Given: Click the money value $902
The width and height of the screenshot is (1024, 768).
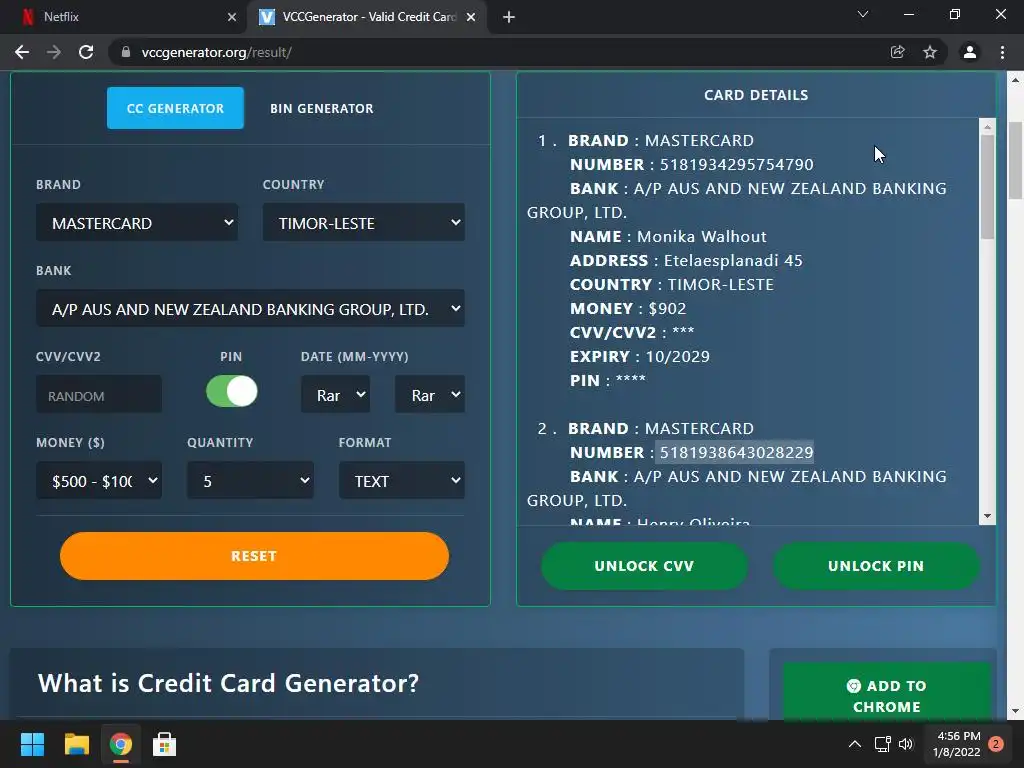Looking at the screenshot, I should [667, 308].
